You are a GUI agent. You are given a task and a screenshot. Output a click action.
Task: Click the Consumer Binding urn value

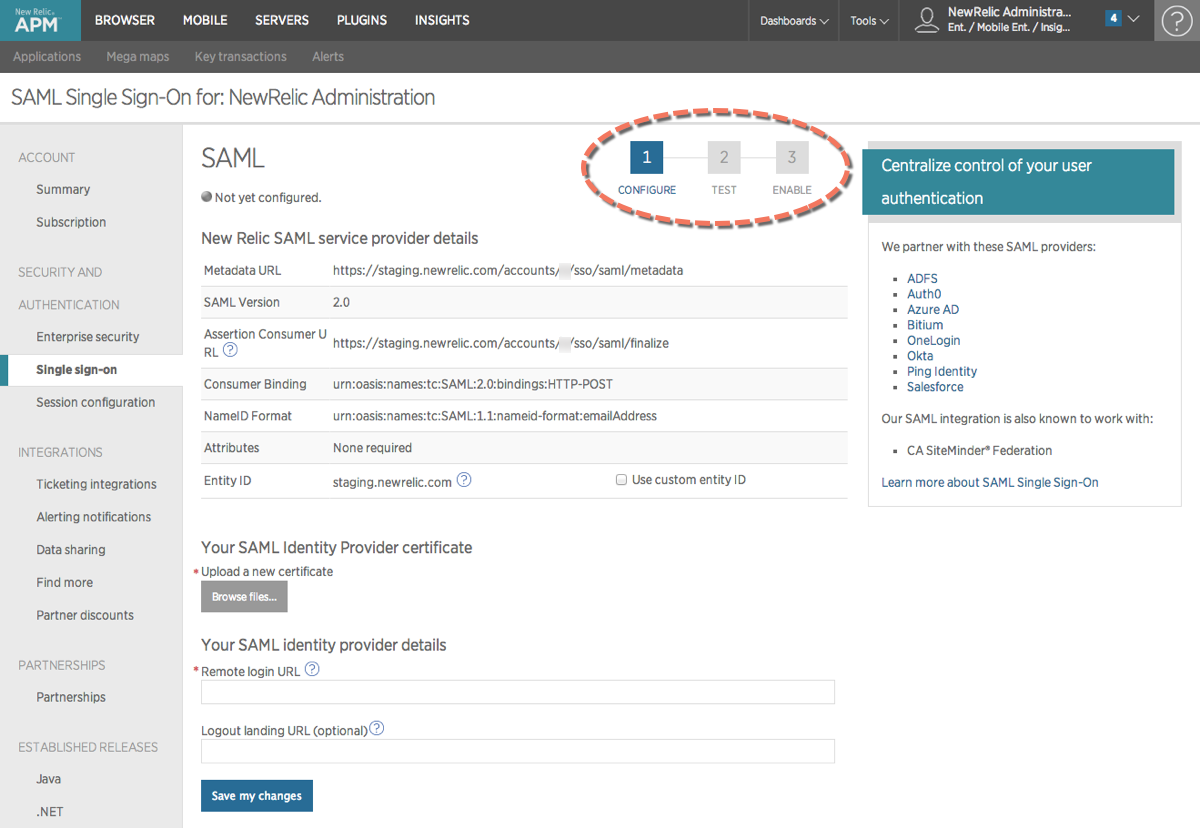coord(473,384)
